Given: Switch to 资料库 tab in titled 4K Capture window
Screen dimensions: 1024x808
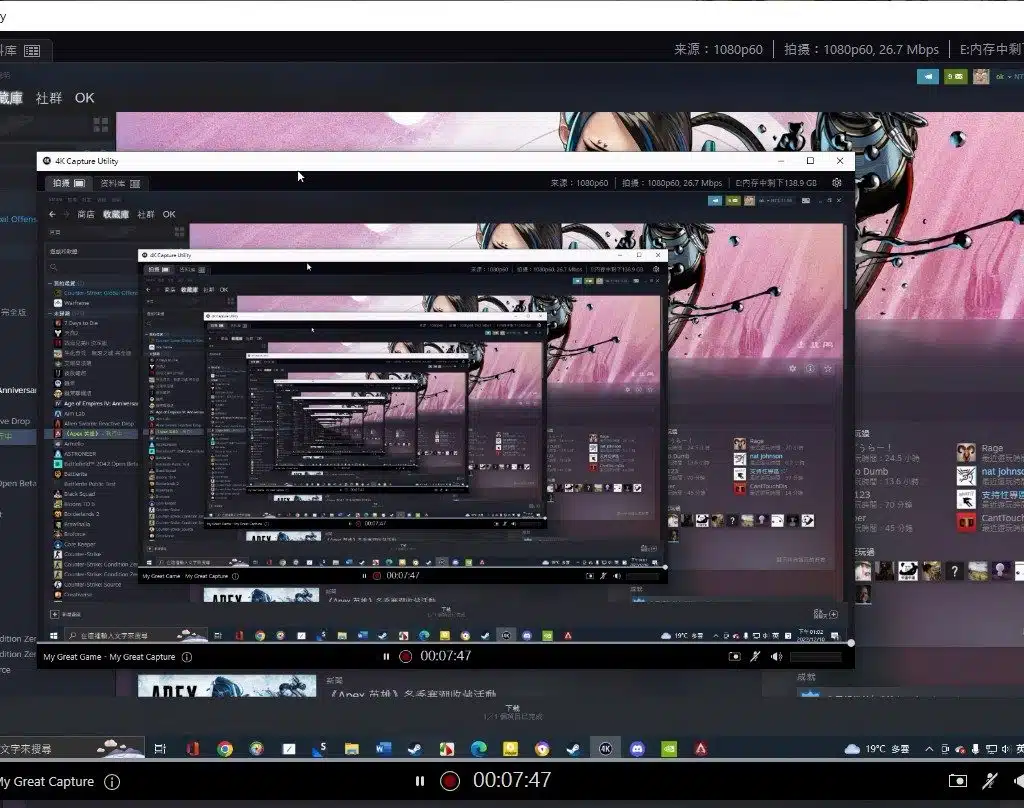Looking at the screenshot, I should (120, 184).
